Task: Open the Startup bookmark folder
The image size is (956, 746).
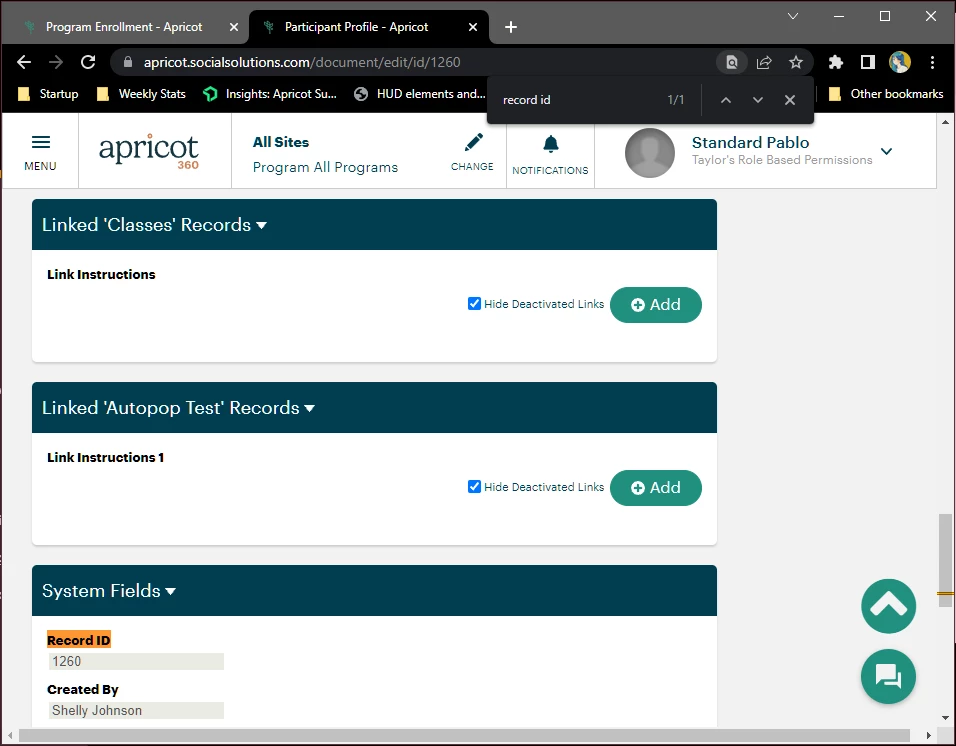Action: (x=48, y=94)
